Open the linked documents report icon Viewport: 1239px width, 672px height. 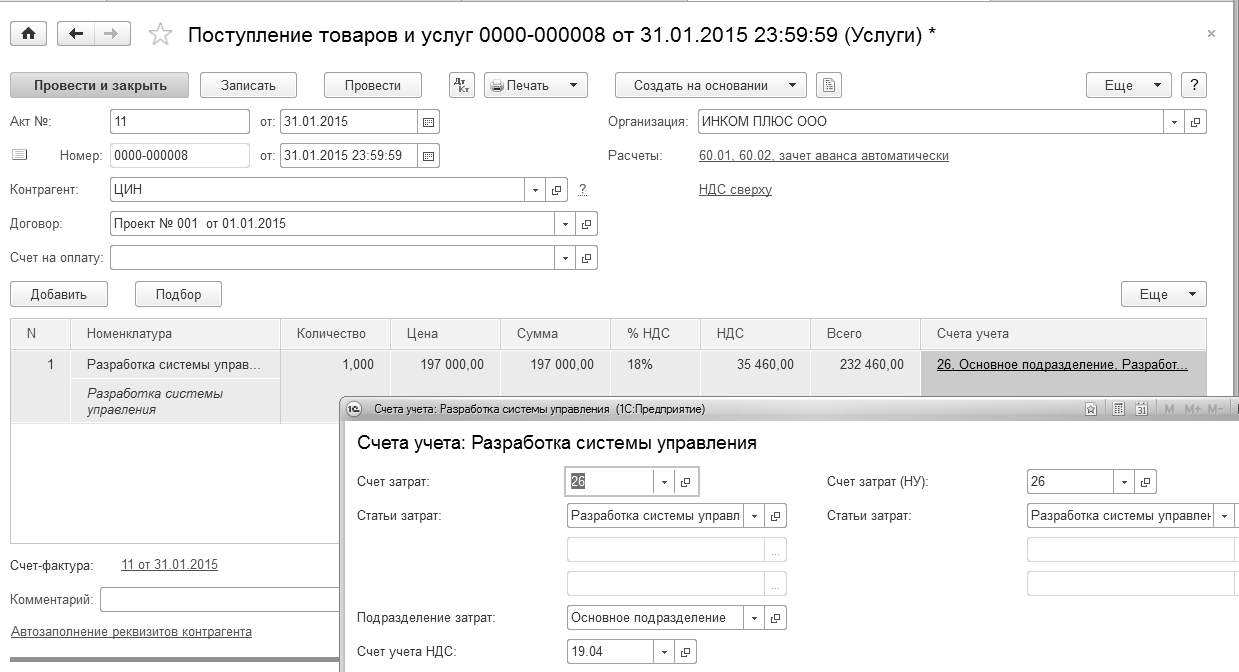tap(828, 85)
